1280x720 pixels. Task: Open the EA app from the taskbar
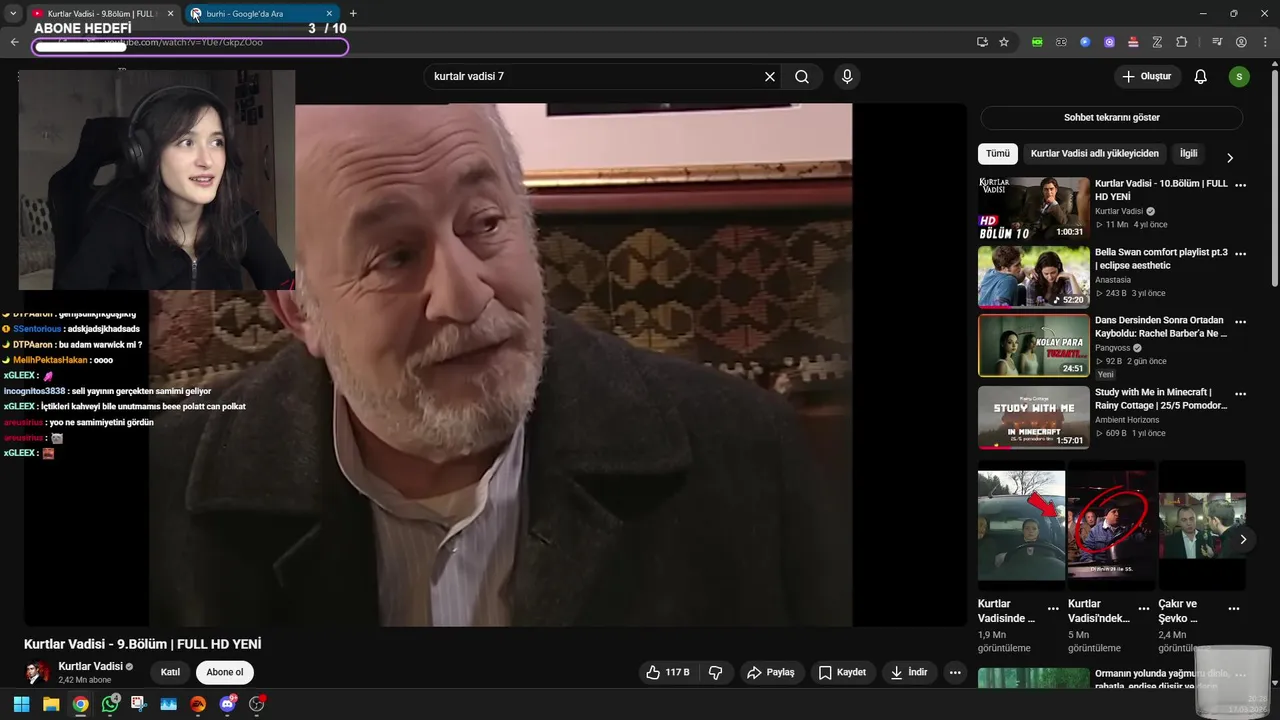pyautogui.click(x=198, y=704)
